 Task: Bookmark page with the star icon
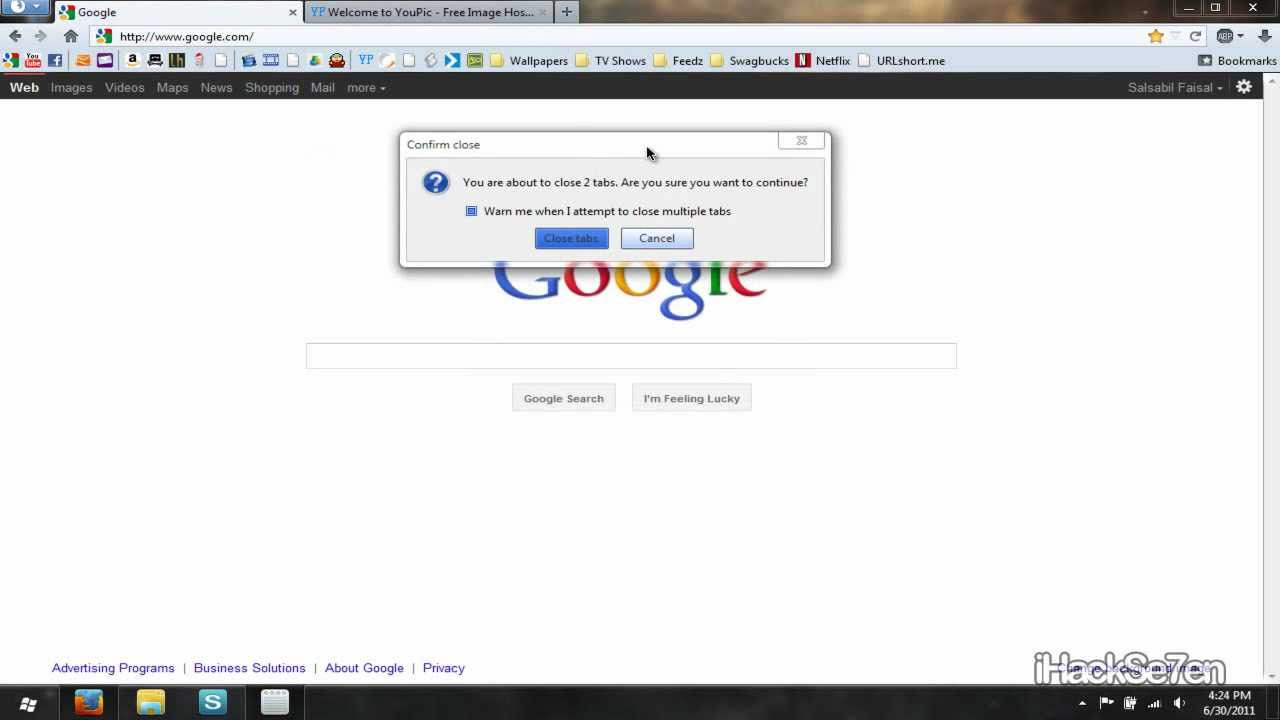point(1156,36)
